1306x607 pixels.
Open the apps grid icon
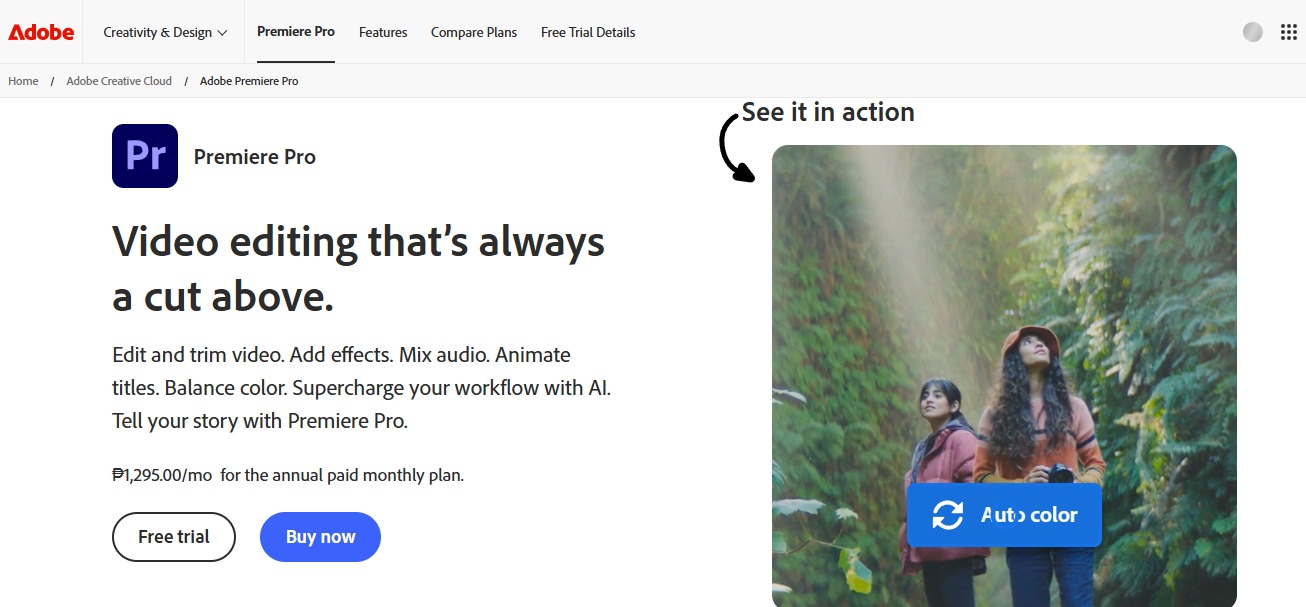(1289, 32)
